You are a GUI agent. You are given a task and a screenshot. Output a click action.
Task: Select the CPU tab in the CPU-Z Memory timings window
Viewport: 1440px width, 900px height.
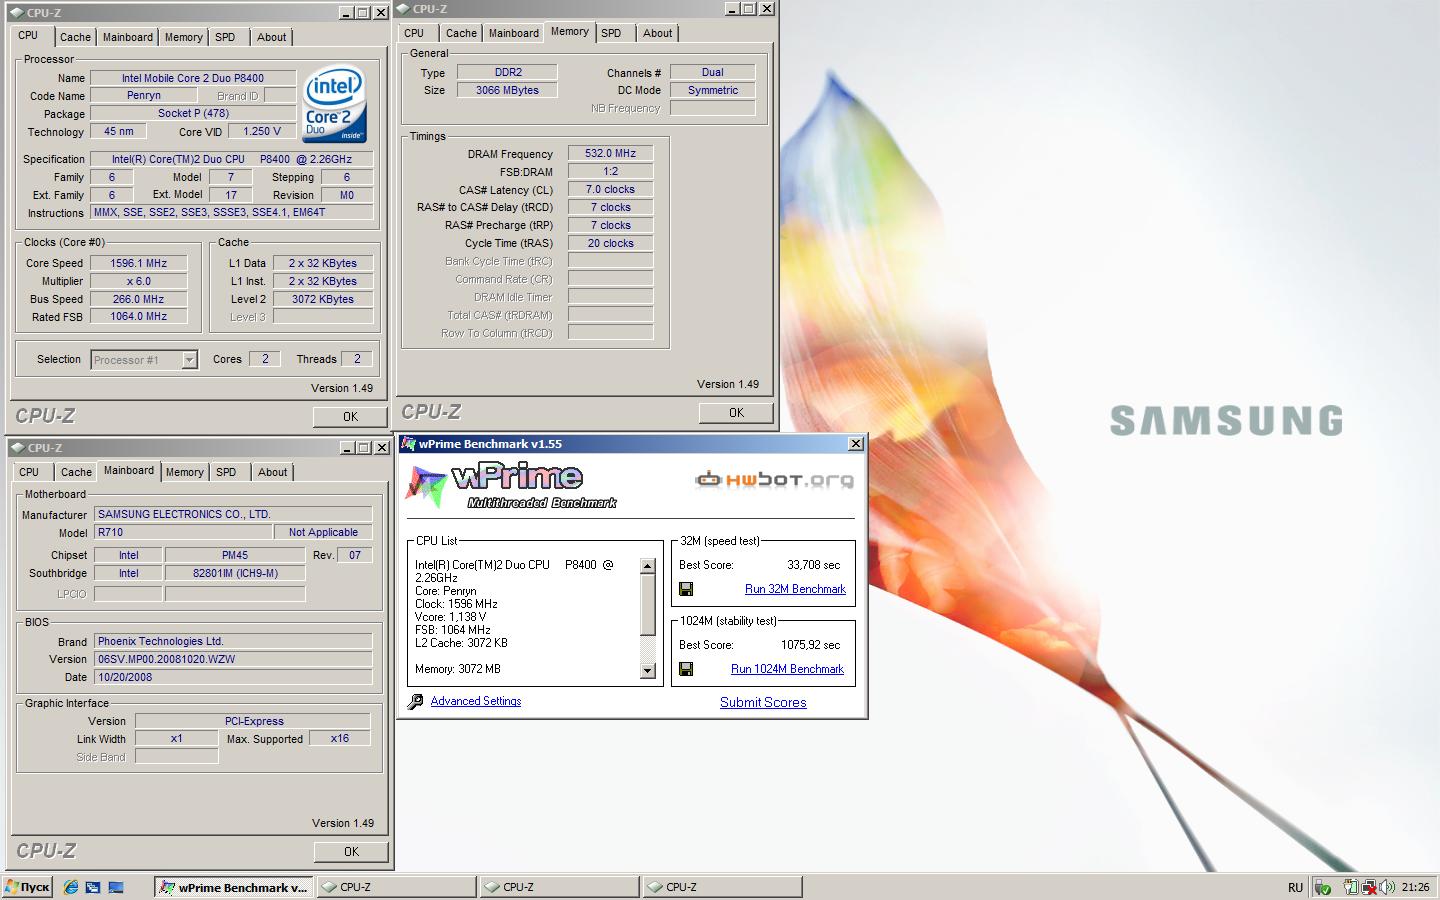point(414,33)
